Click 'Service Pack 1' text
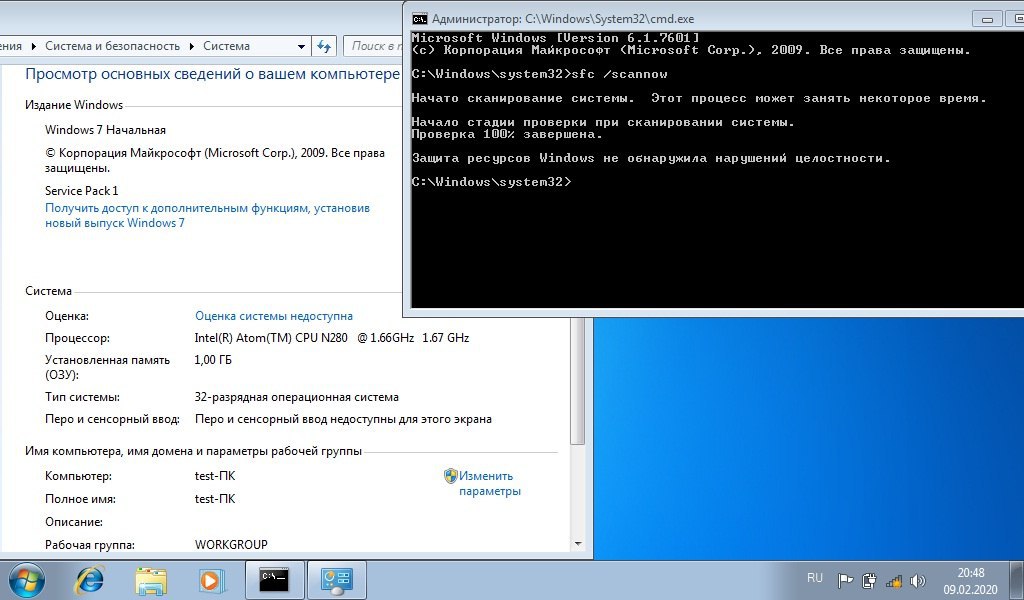 (x=82, y=191)
